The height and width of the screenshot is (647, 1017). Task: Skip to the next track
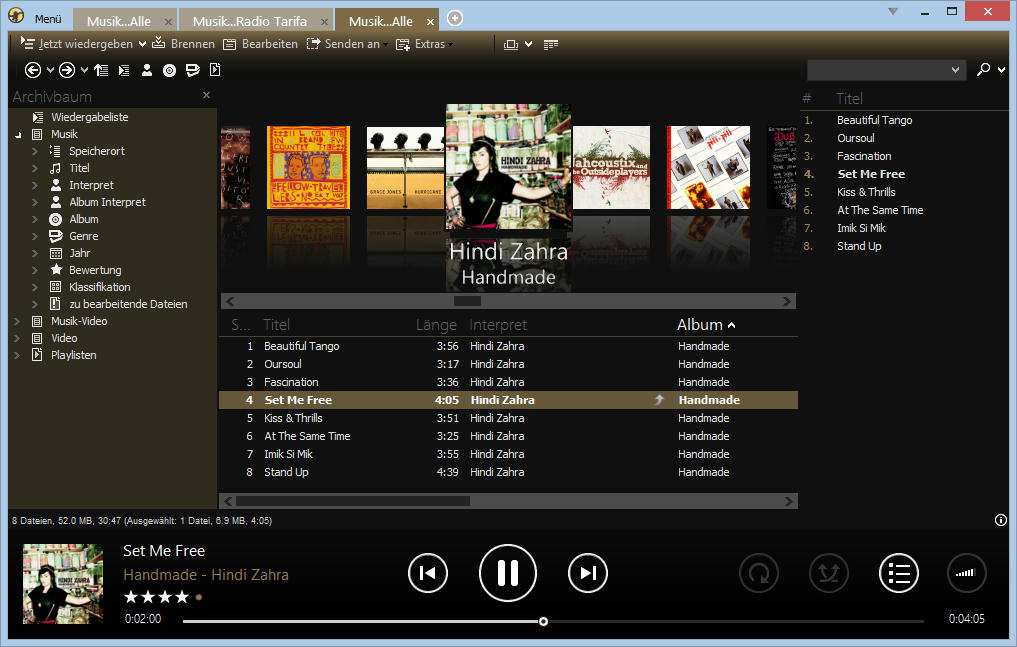click(588, 573)
